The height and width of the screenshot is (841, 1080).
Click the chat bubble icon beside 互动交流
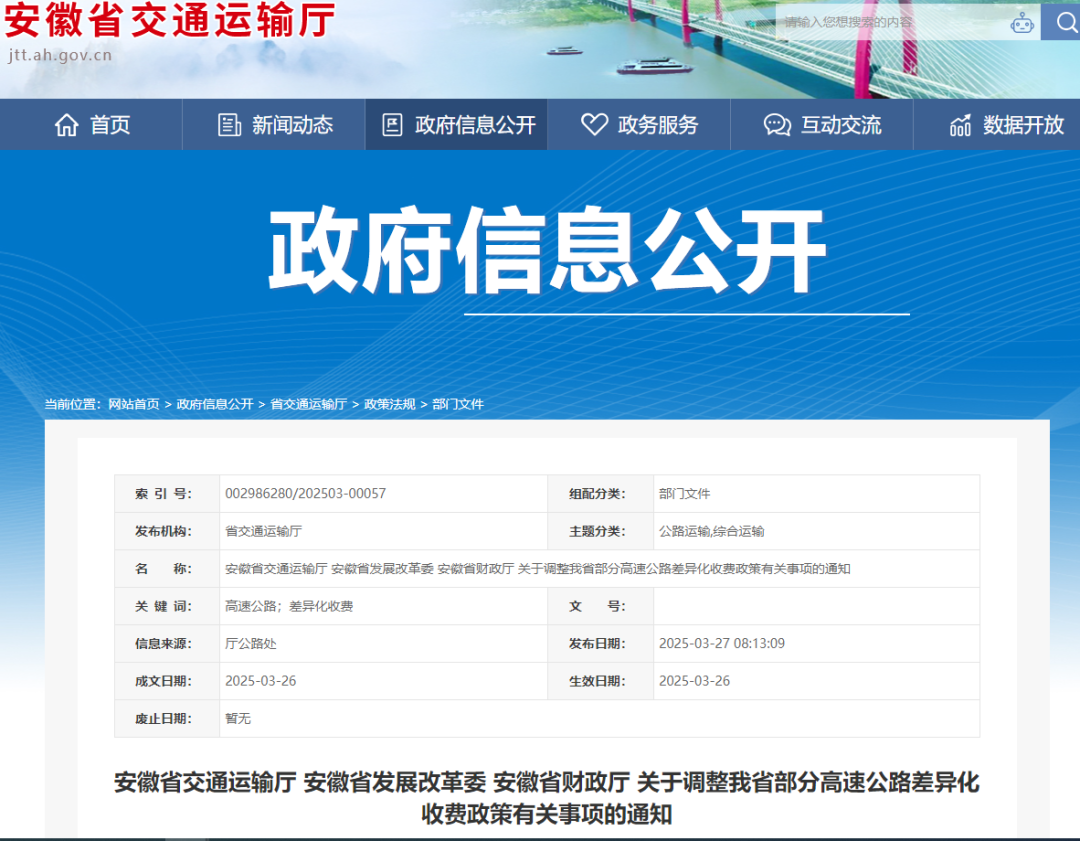[777, 125]
